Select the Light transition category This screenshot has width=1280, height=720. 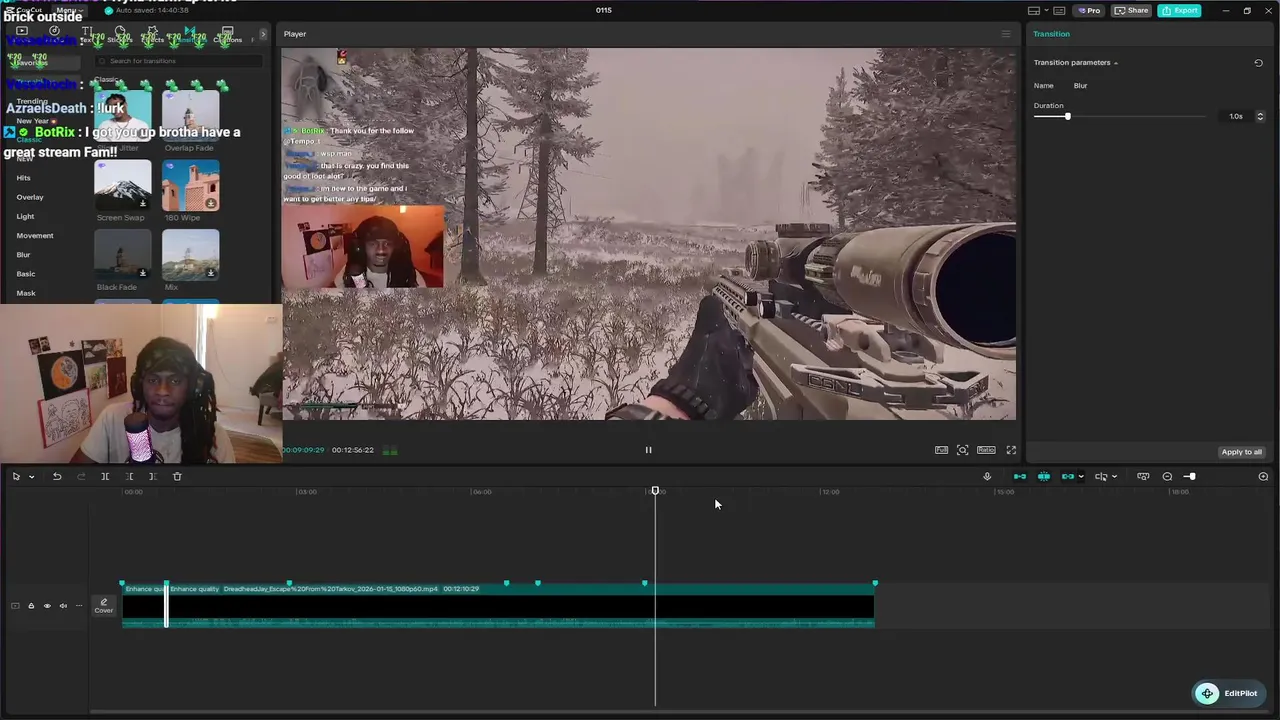[x=25, y=216]
